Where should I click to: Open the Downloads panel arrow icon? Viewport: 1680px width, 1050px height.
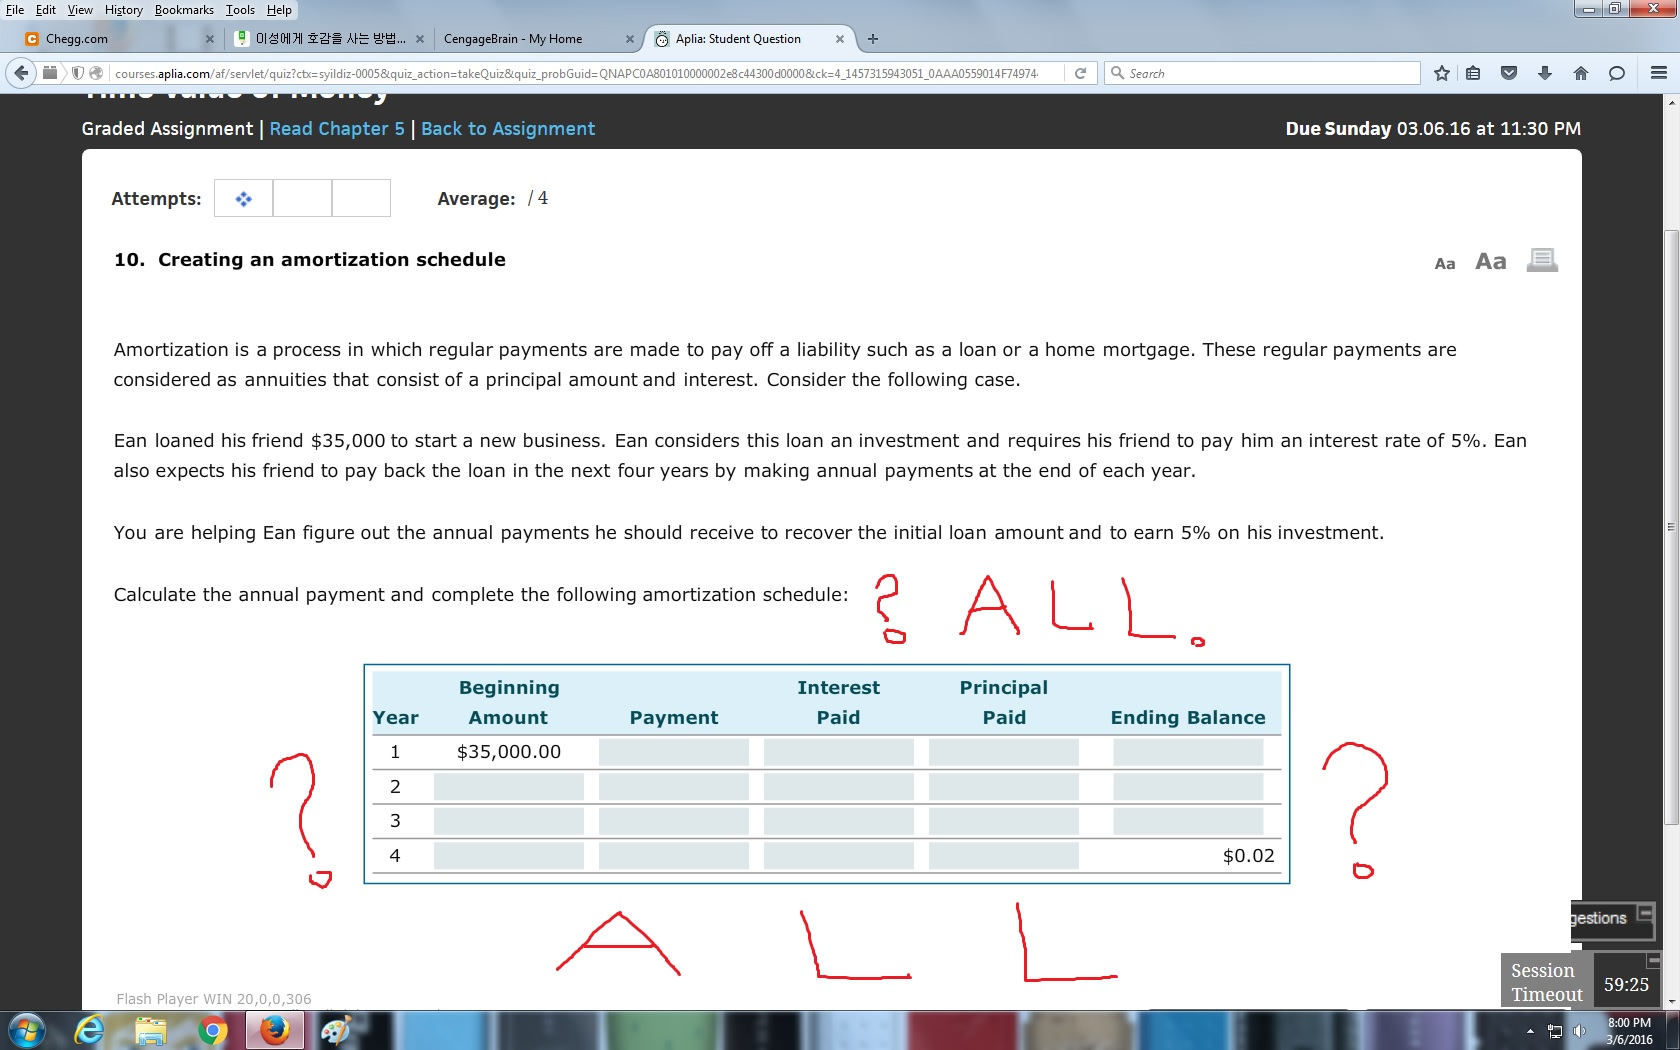point(1545,72)
